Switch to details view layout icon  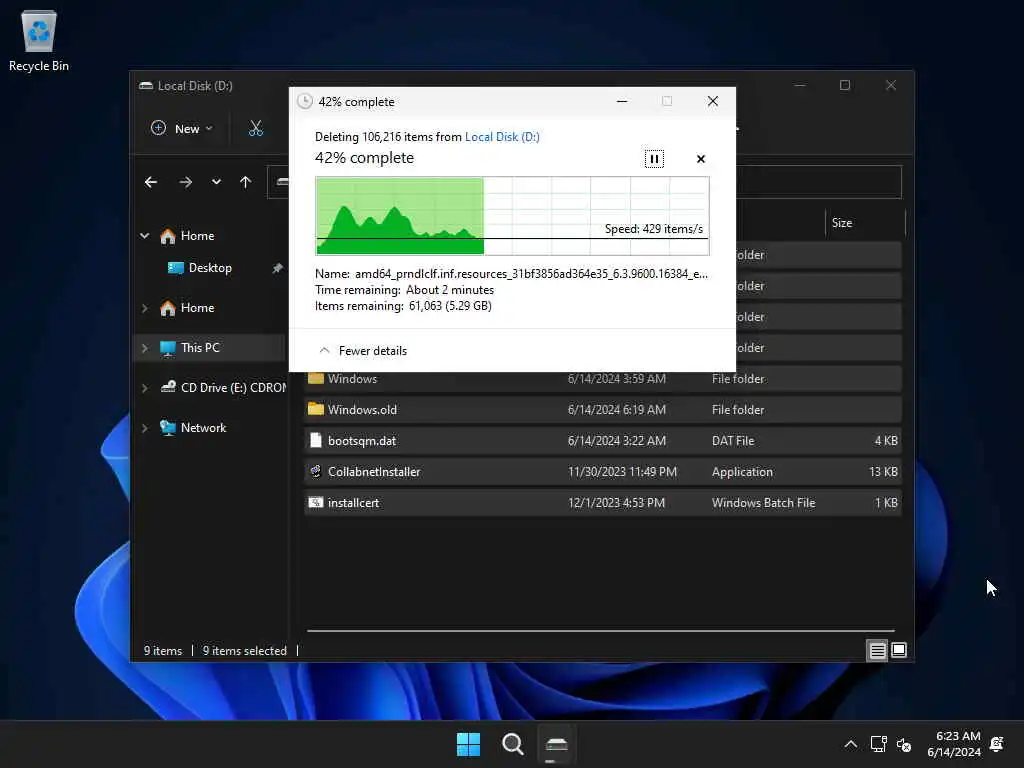877,650
